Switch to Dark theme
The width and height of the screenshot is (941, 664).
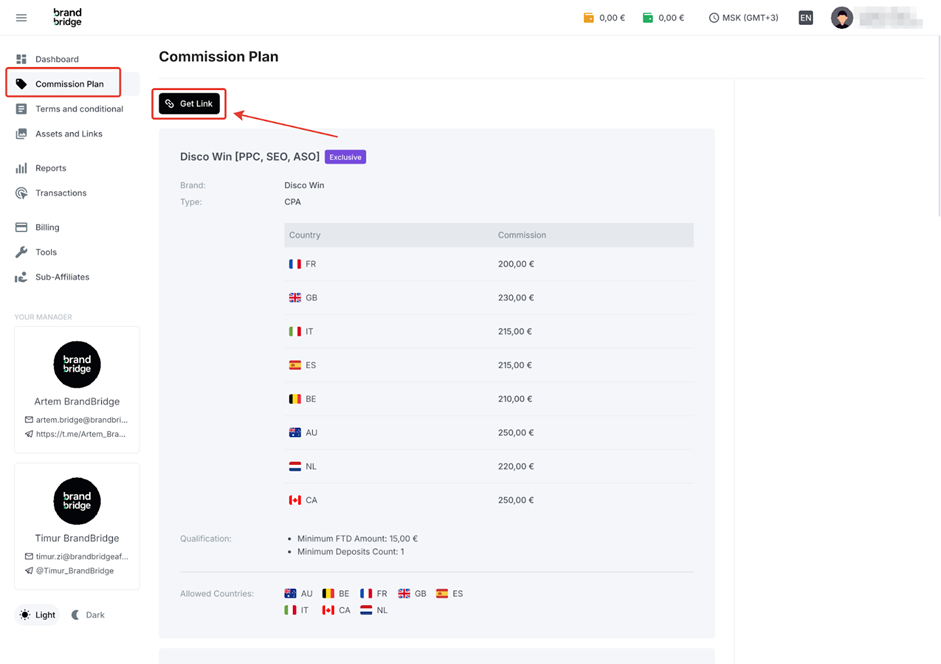point(88,615)
